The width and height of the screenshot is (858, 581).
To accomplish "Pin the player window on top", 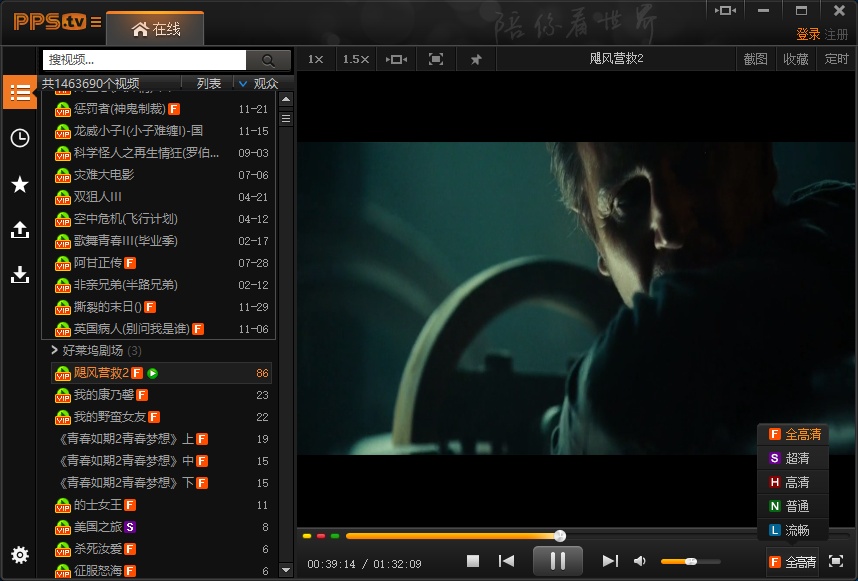I will coord(476,59).
